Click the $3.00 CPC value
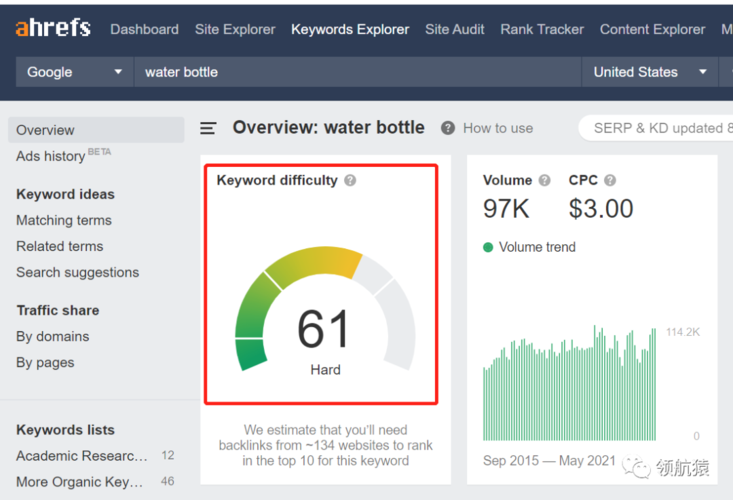Image resolution: width=733 pixels, height=500 pixels. click(601, 208)
